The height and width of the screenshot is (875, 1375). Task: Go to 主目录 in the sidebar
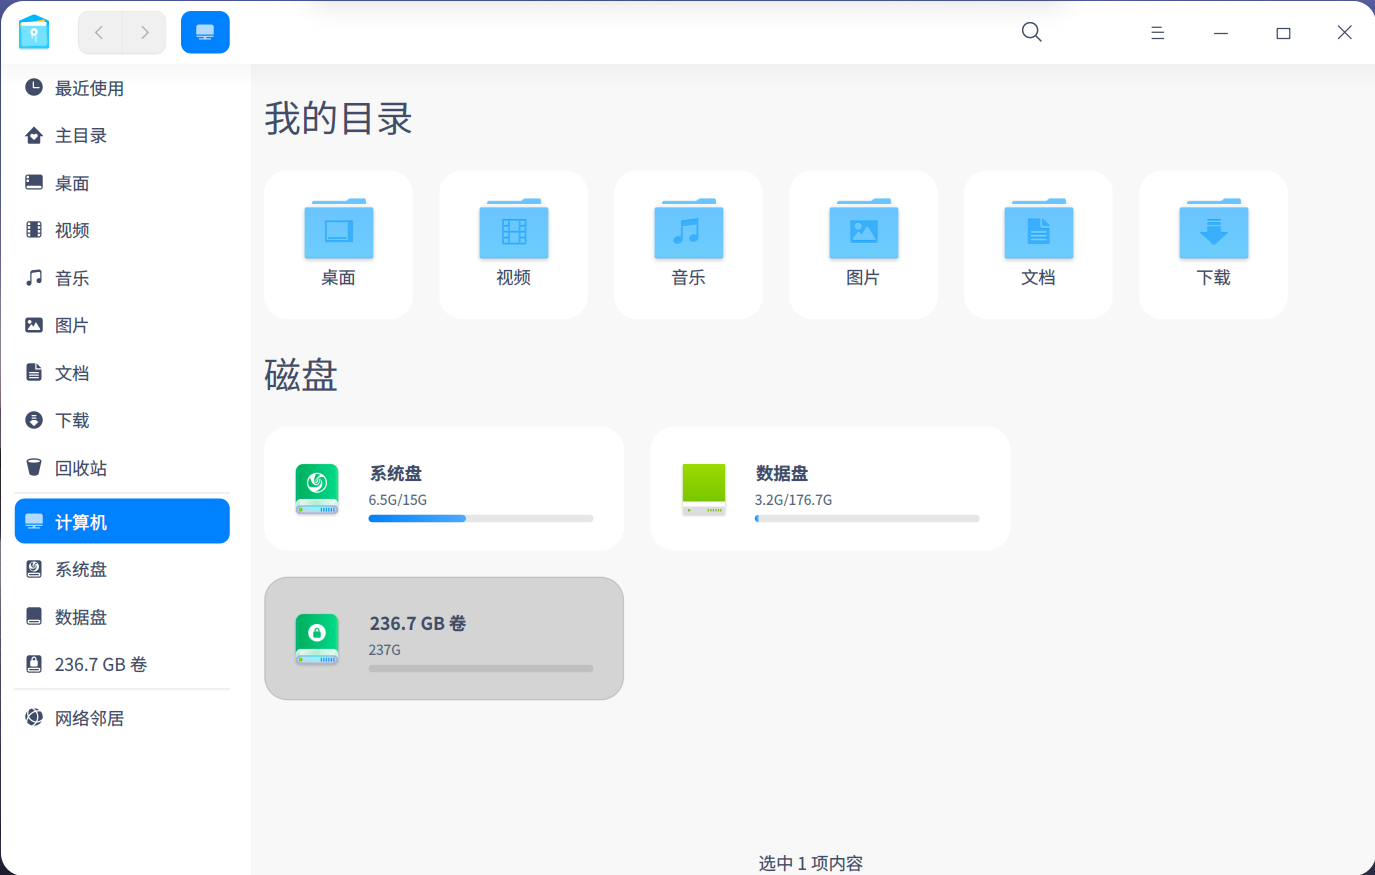tap(122, 136)
